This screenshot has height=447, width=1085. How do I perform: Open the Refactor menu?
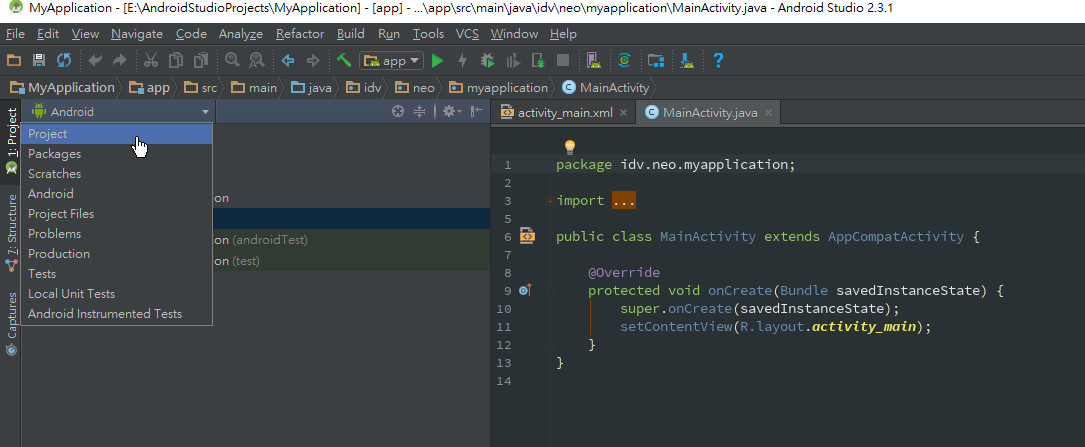[300, 34]
